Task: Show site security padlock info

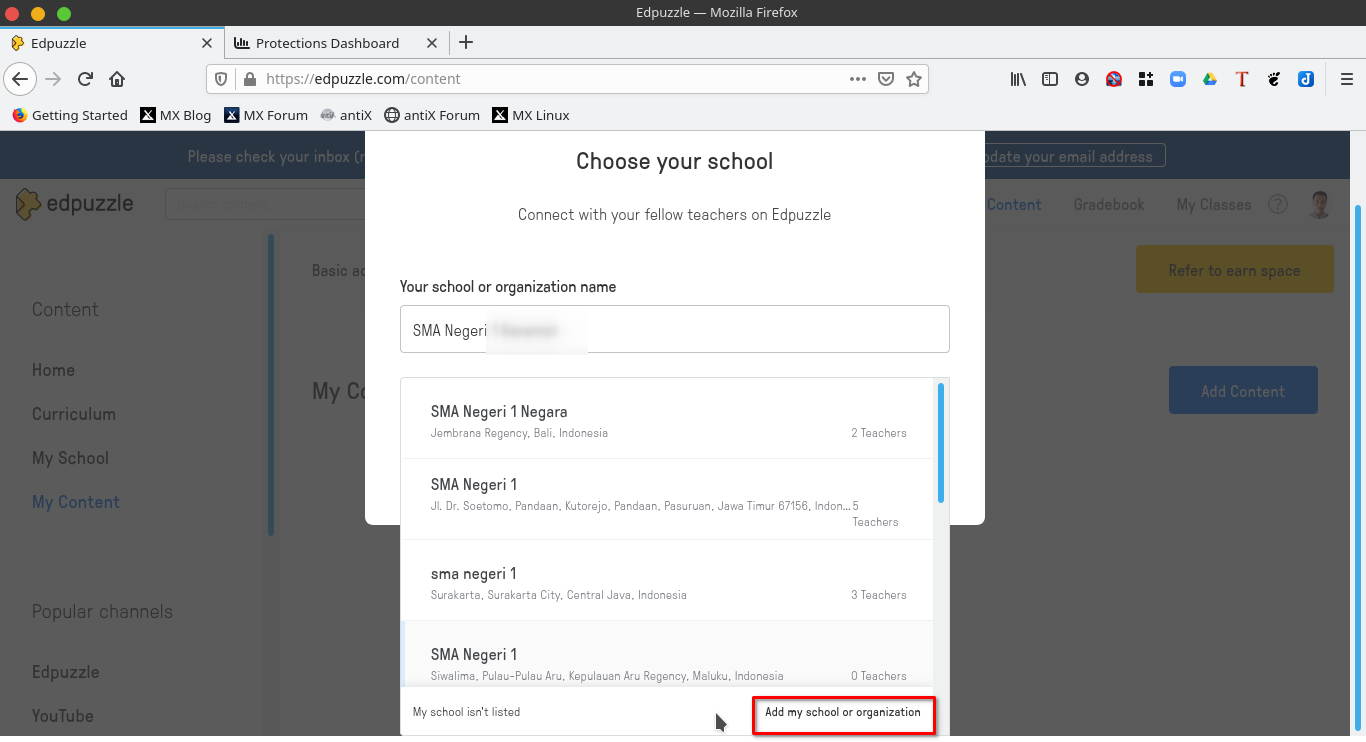Action: point(248,79)
